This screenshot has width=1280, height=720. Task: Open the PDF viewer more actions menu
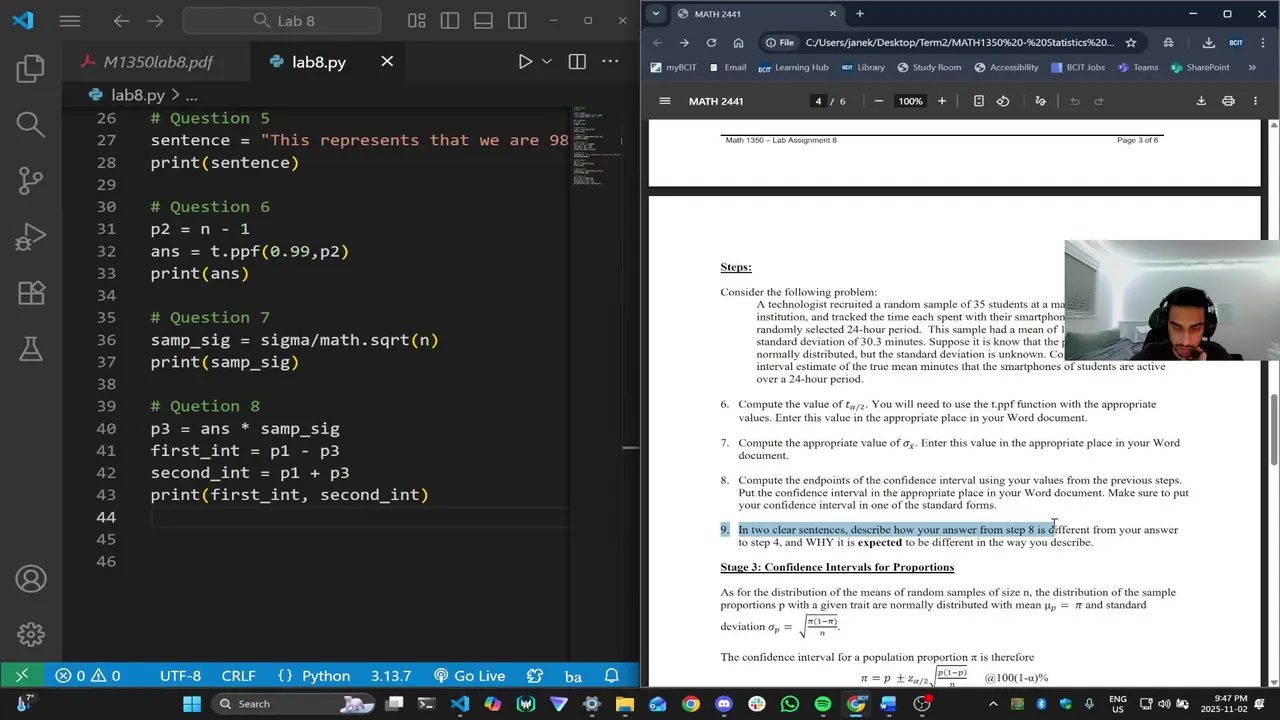[x=1255, y=101]
